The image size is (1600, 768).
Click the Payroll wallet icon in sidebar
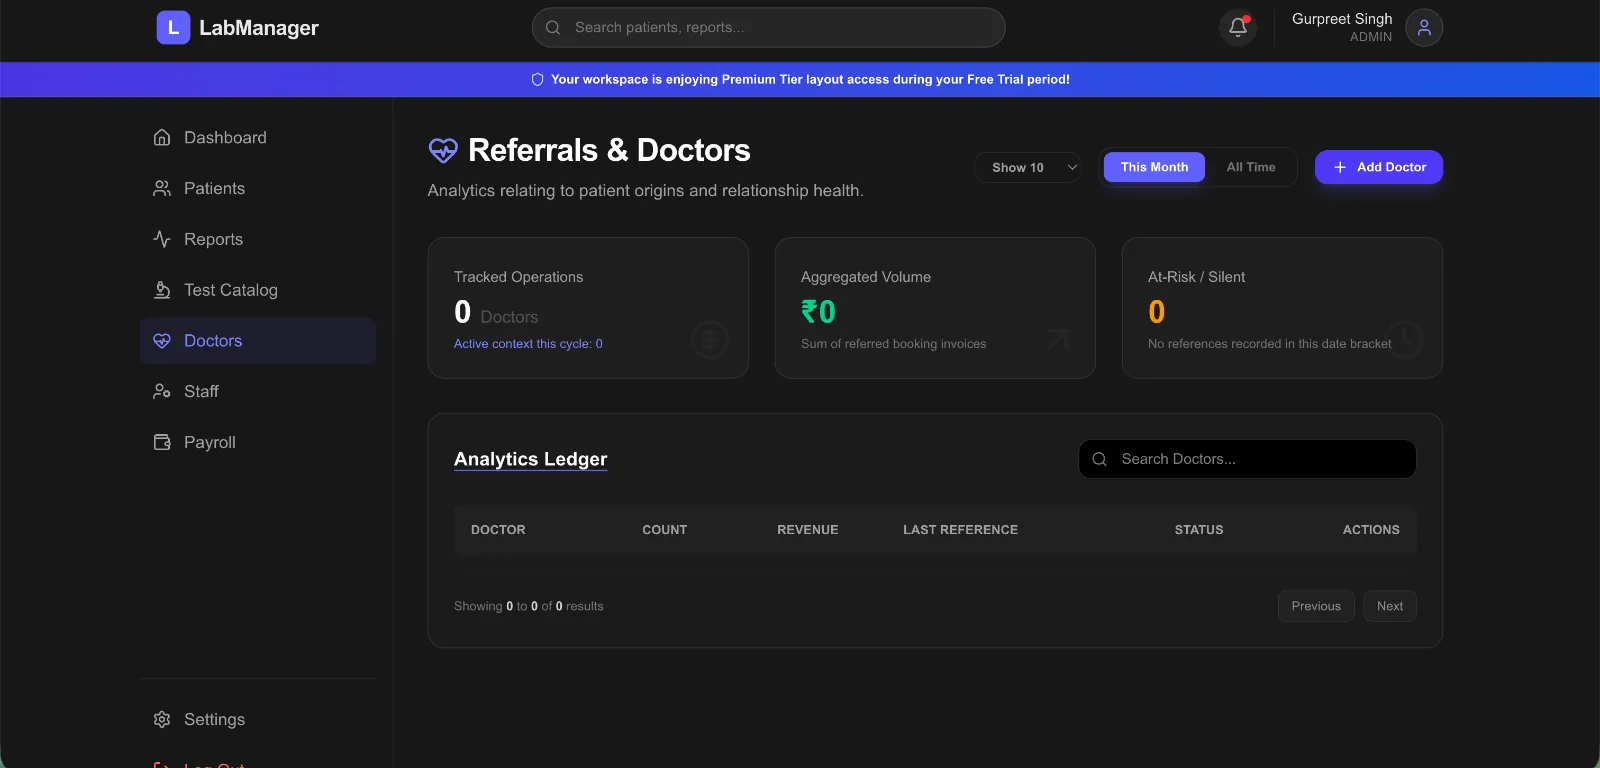click(162, 442)
